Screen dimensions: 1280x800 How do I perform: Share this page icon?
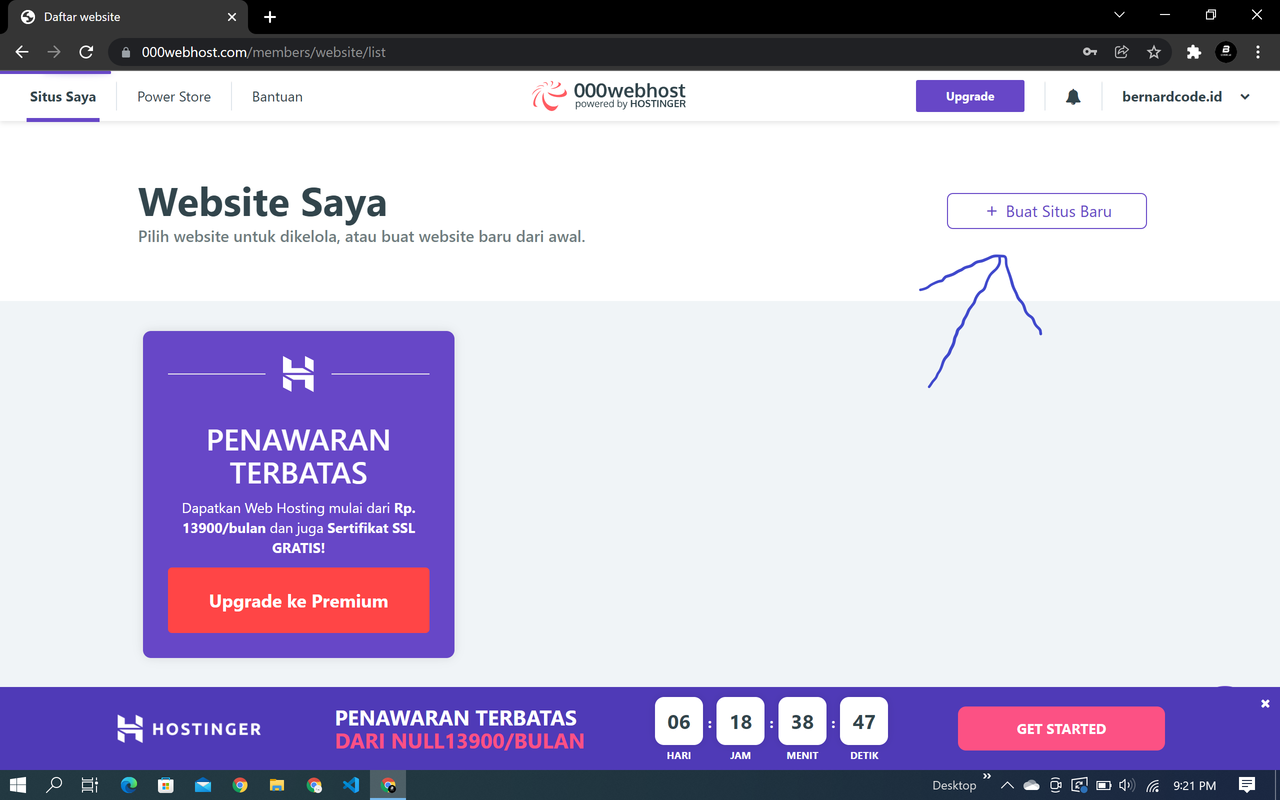pyautogui.click(x=1122, y=52)
